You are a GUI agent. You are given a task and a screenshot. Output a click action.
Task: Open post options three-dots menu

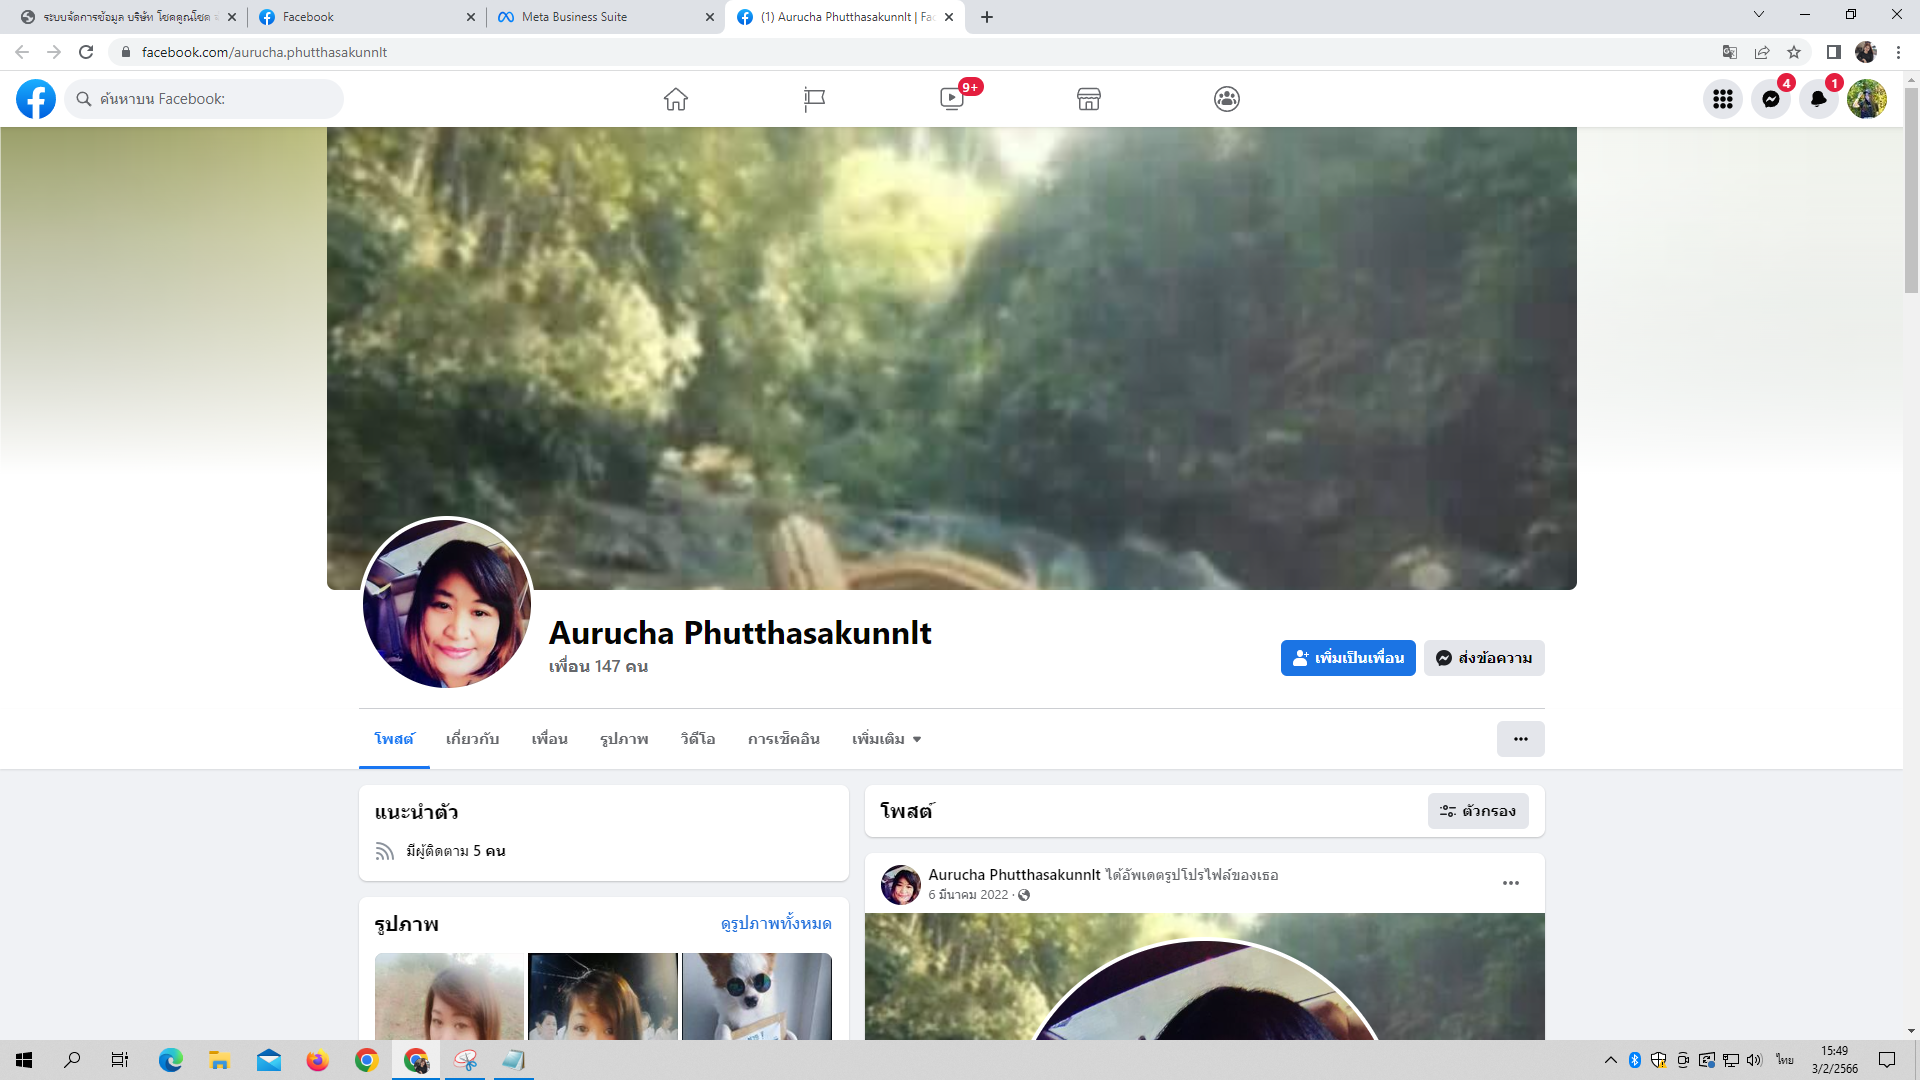pyautogui.click(x=1510, y=883)
